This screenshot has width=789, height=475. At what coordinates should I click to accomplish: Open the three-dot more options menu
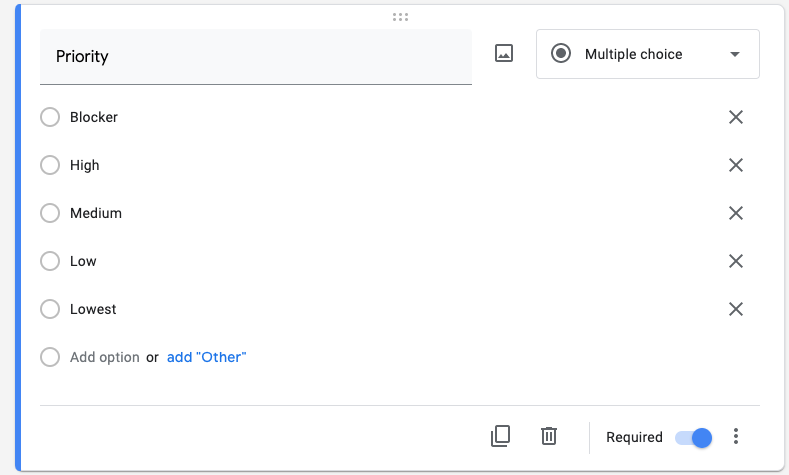click(x=736, y=436)
